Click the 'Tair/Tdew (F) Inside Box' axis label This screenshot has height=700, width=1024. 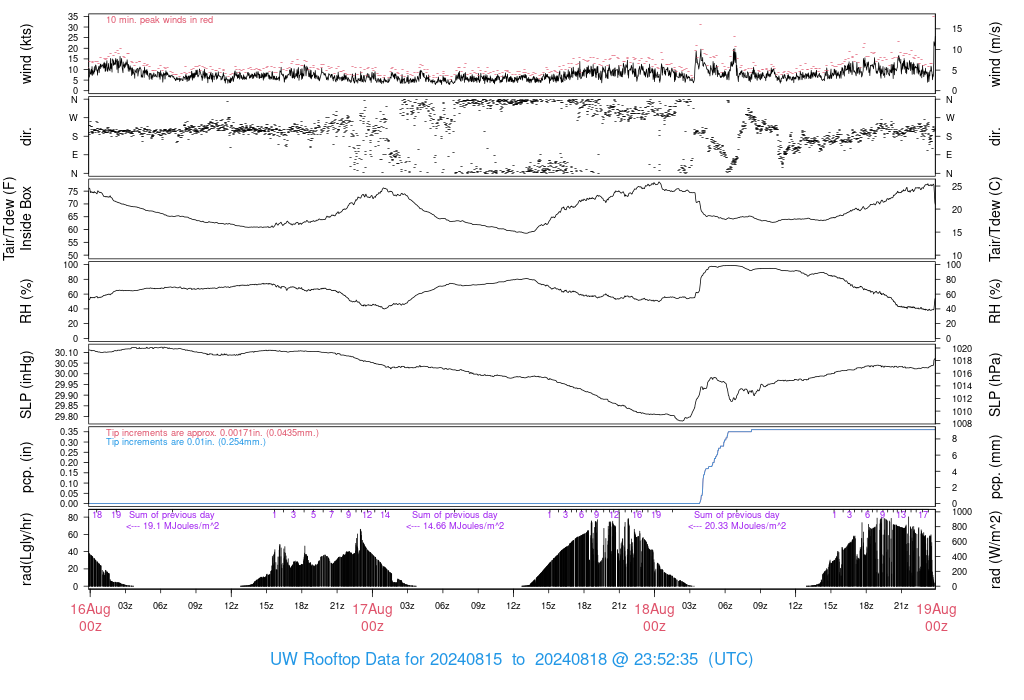(17, 218)
